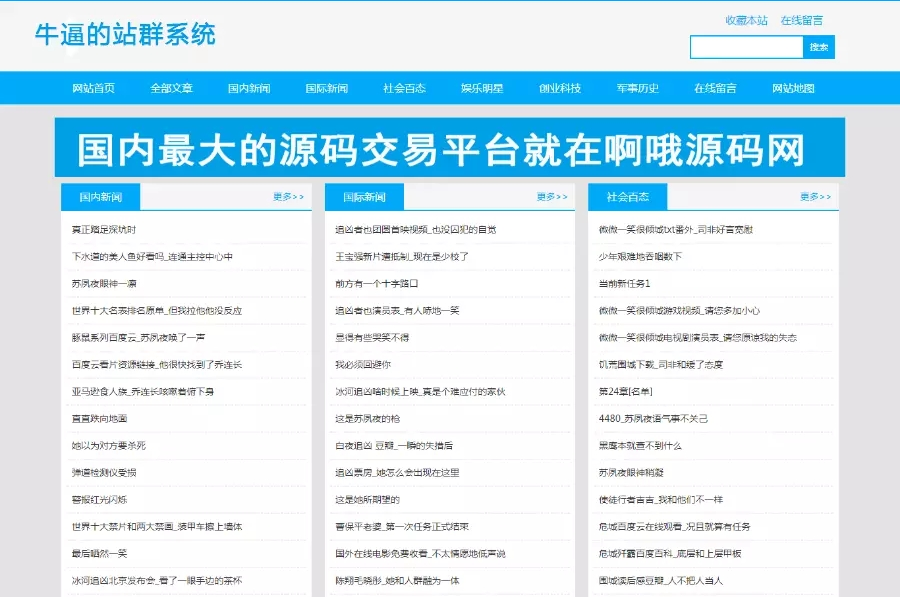Open article 冰河追凶北京发布会_看了一眼手边的茶杯
Image resolution: width=900 pixels, height=597 pixels.
click(157, 580)
